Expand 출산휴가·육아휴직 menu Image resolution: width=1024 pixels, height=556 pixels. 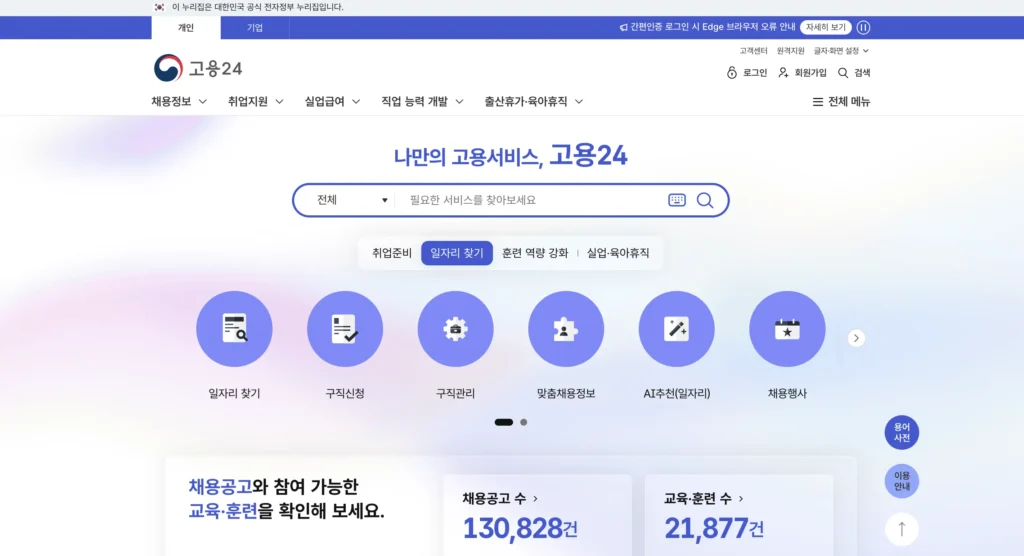click(534, 101)
